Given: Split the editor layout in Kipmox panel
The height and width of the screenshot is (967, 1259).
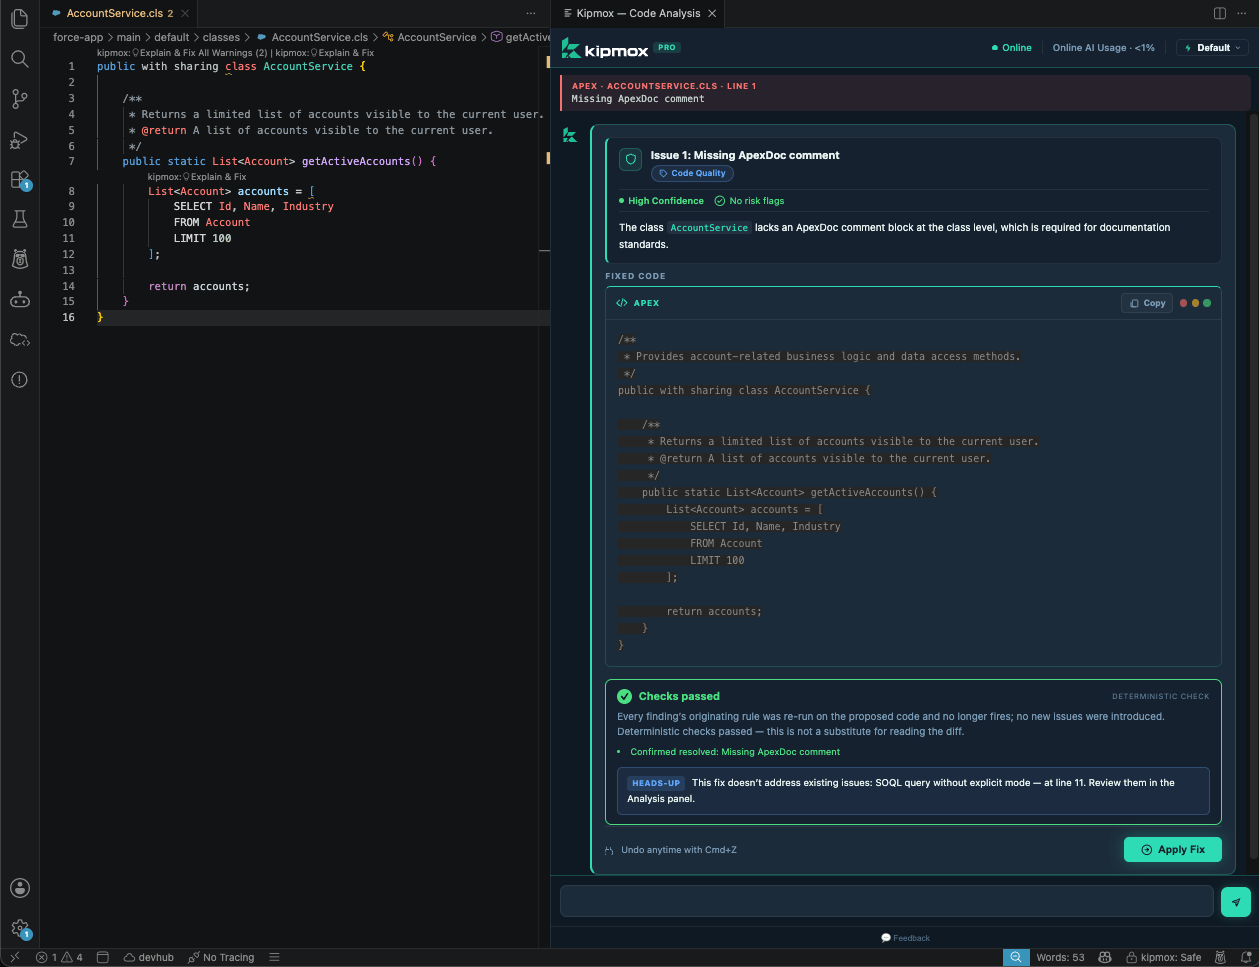Looking at the screenshot, I should tap(1220, 13).
